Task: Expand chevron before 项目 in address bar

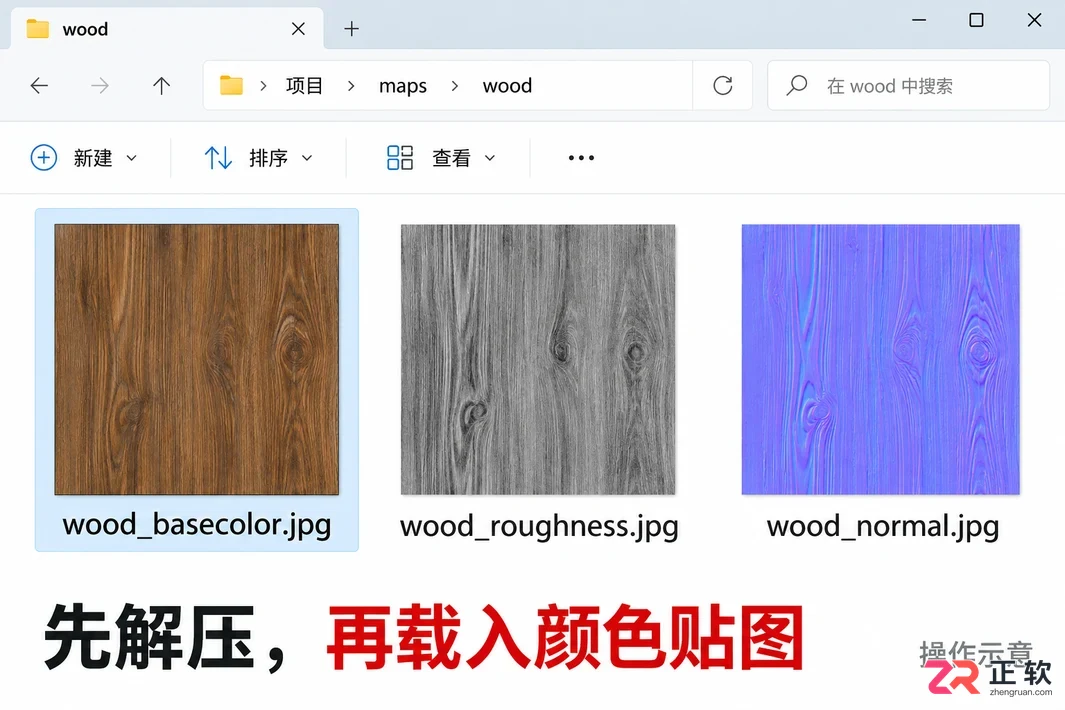Action: point(263,86)
